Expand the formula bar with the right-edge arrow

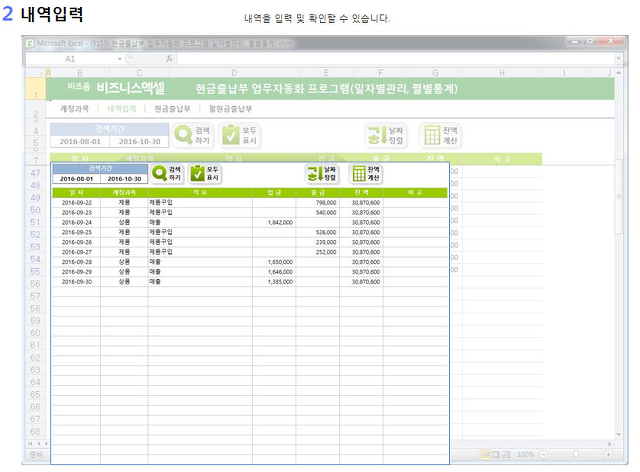(619, 58)
